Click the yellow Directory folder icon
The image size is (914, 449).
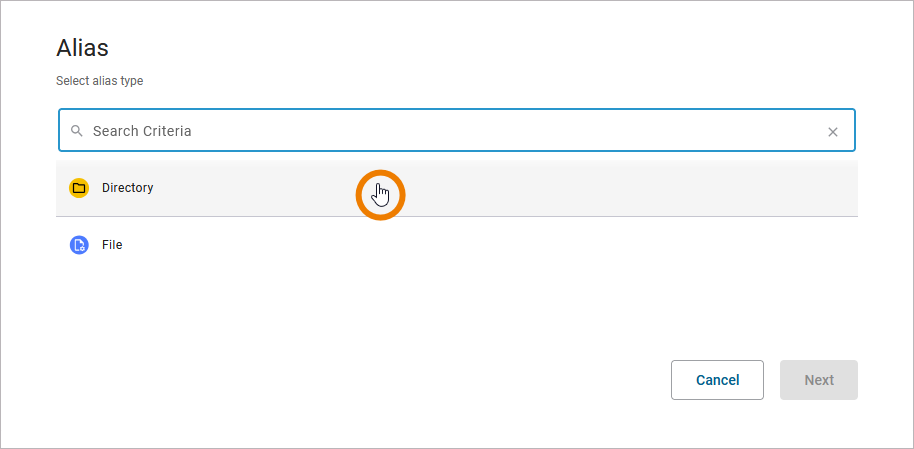[x=79, y=188]
